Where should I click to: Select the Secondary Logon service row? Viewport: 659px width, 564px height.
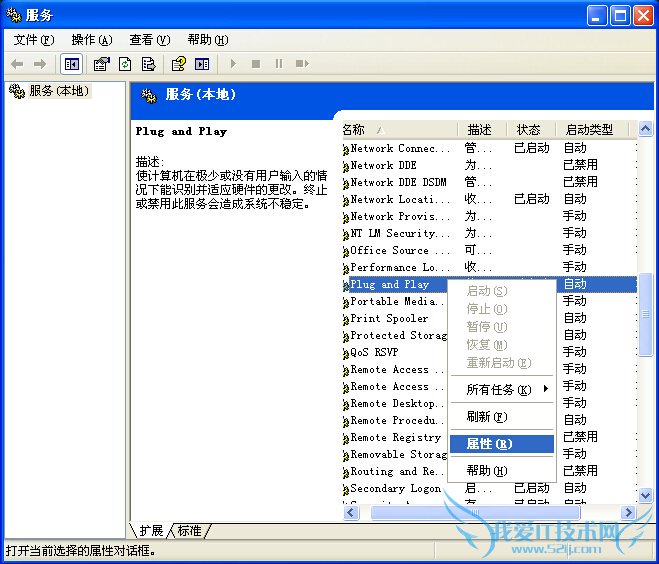[490, 488]
